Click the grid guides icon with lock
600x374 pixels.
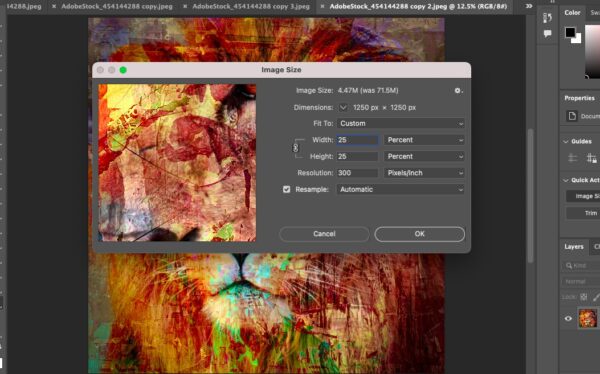[591, 158]
